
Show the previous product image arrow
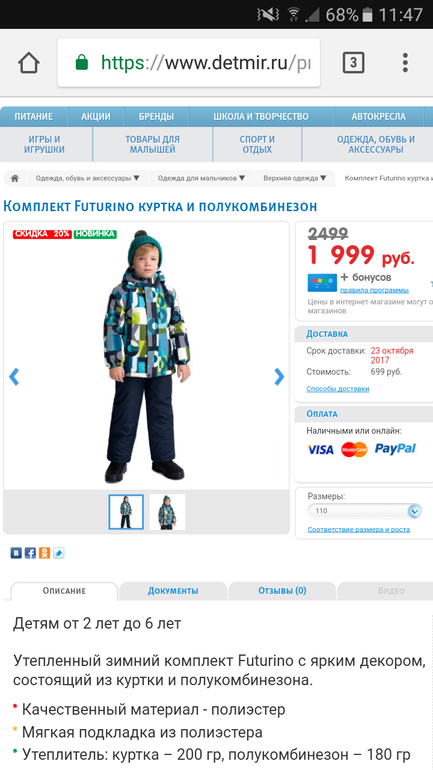[x=14, y=377]
